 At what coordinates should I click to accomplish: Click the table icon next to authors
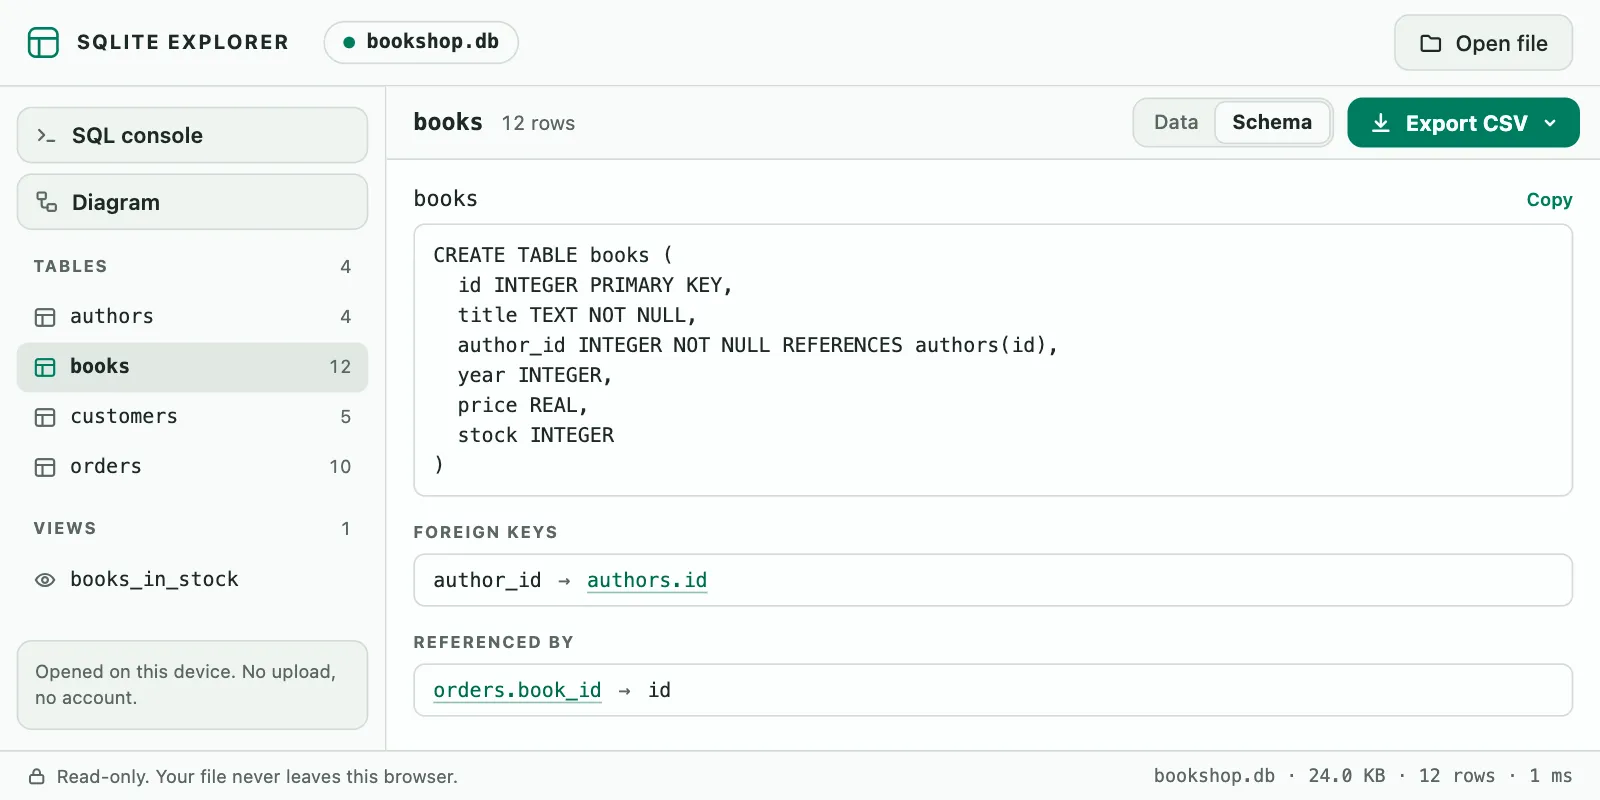pyautogui.click(x=45, y=317)
